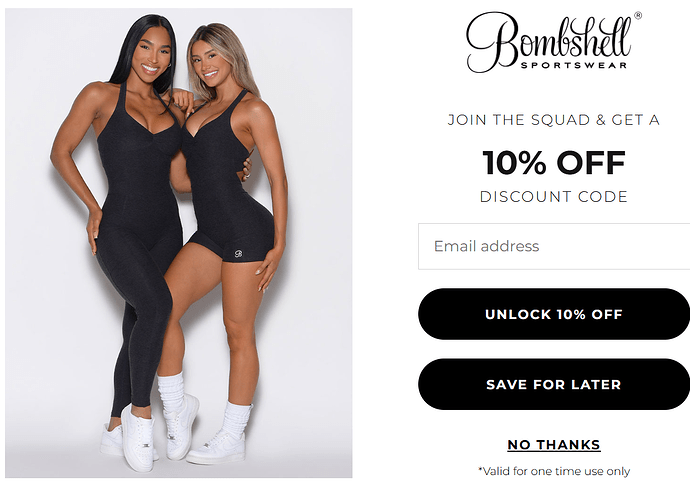690x486 pixels.
Task: Choose the SAVE FOR LATER button
Action: tap(554, 384)
